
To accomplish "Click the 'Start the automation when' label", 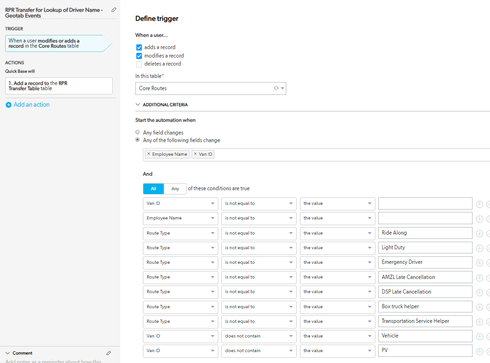I will [165, 120].
